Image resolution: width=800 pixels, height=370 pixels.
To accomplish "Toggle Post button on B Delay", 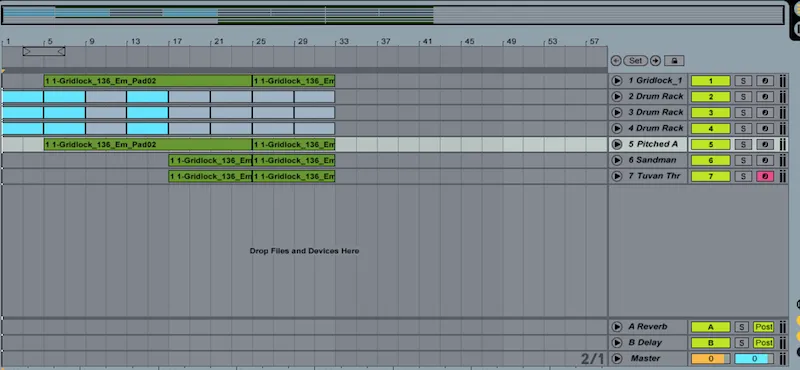I will pyautogui.click(x=764, y=343).
